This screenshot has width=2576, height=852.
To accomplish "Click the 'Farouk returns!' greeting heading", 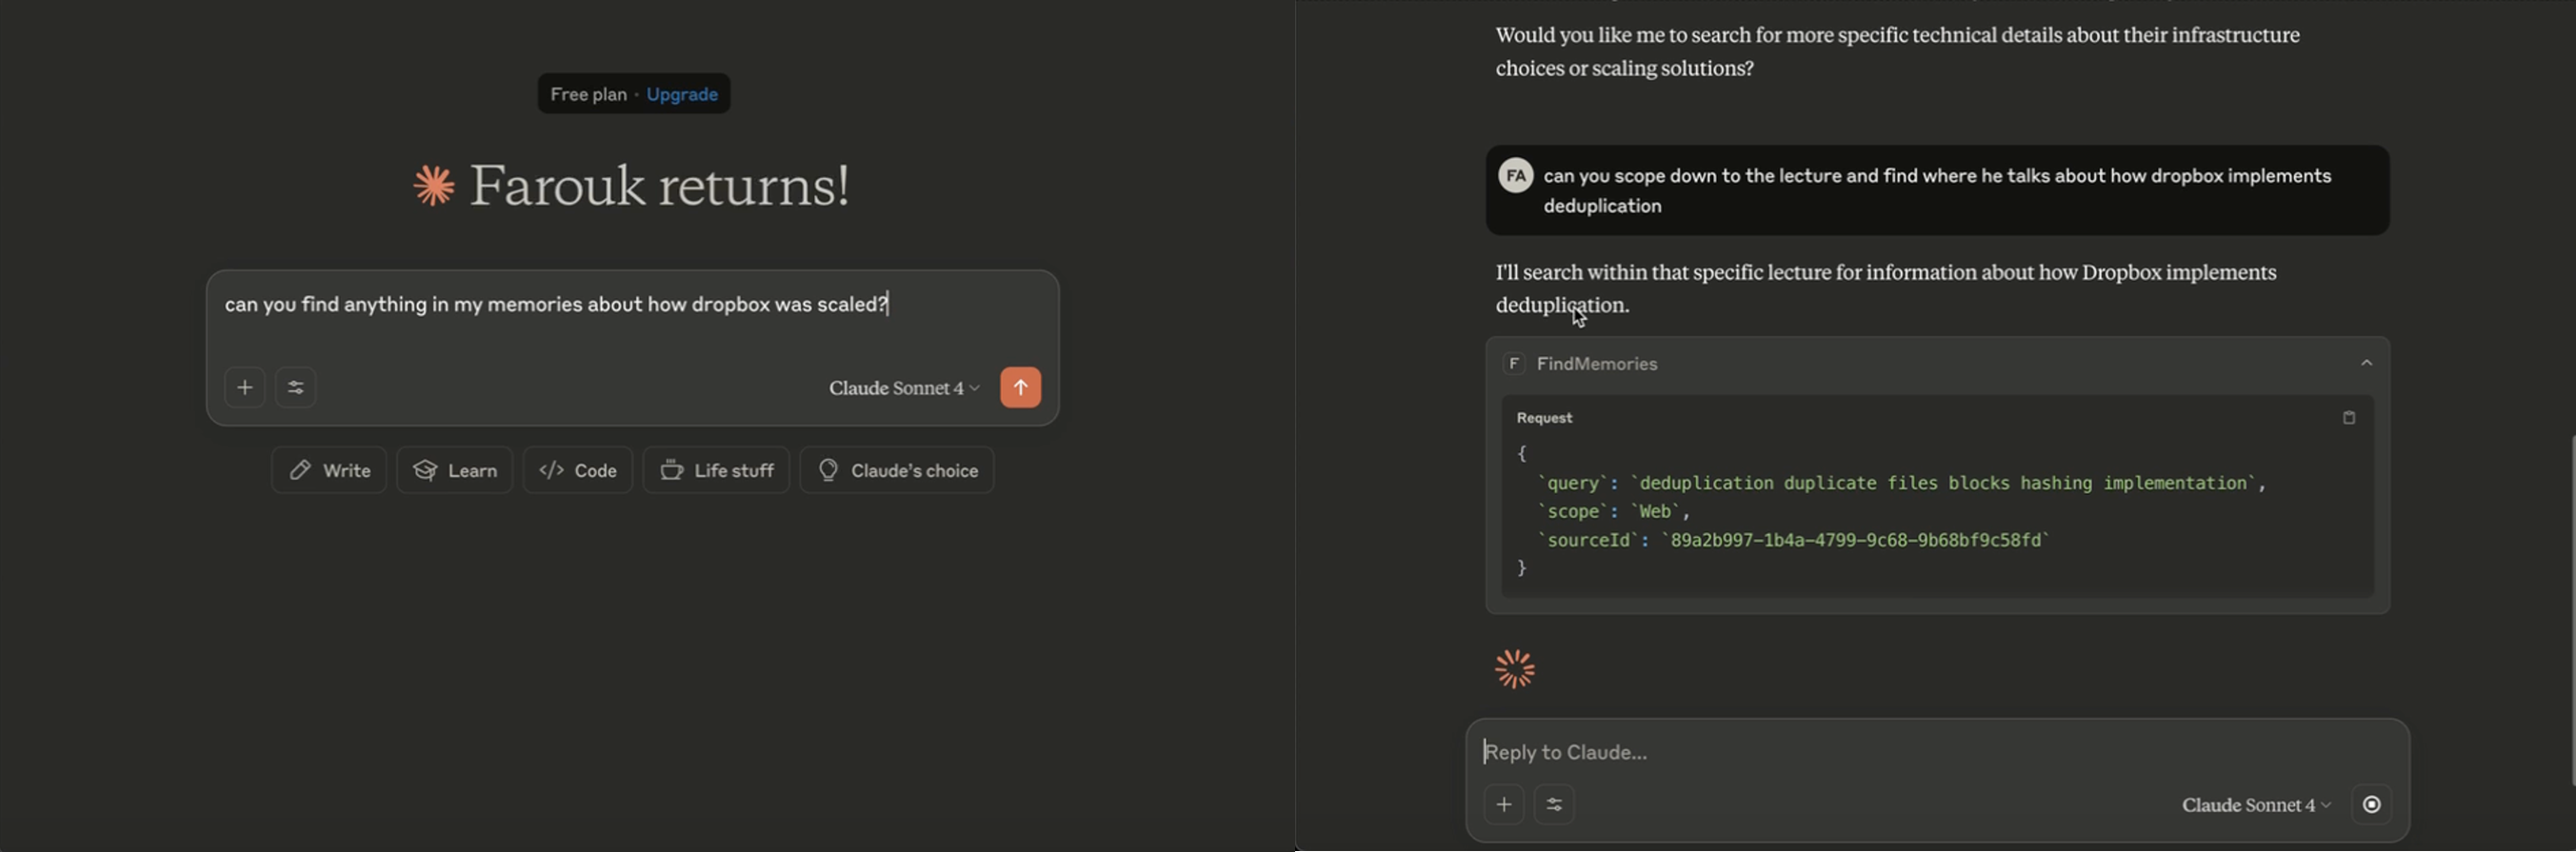I will (660, 186).
